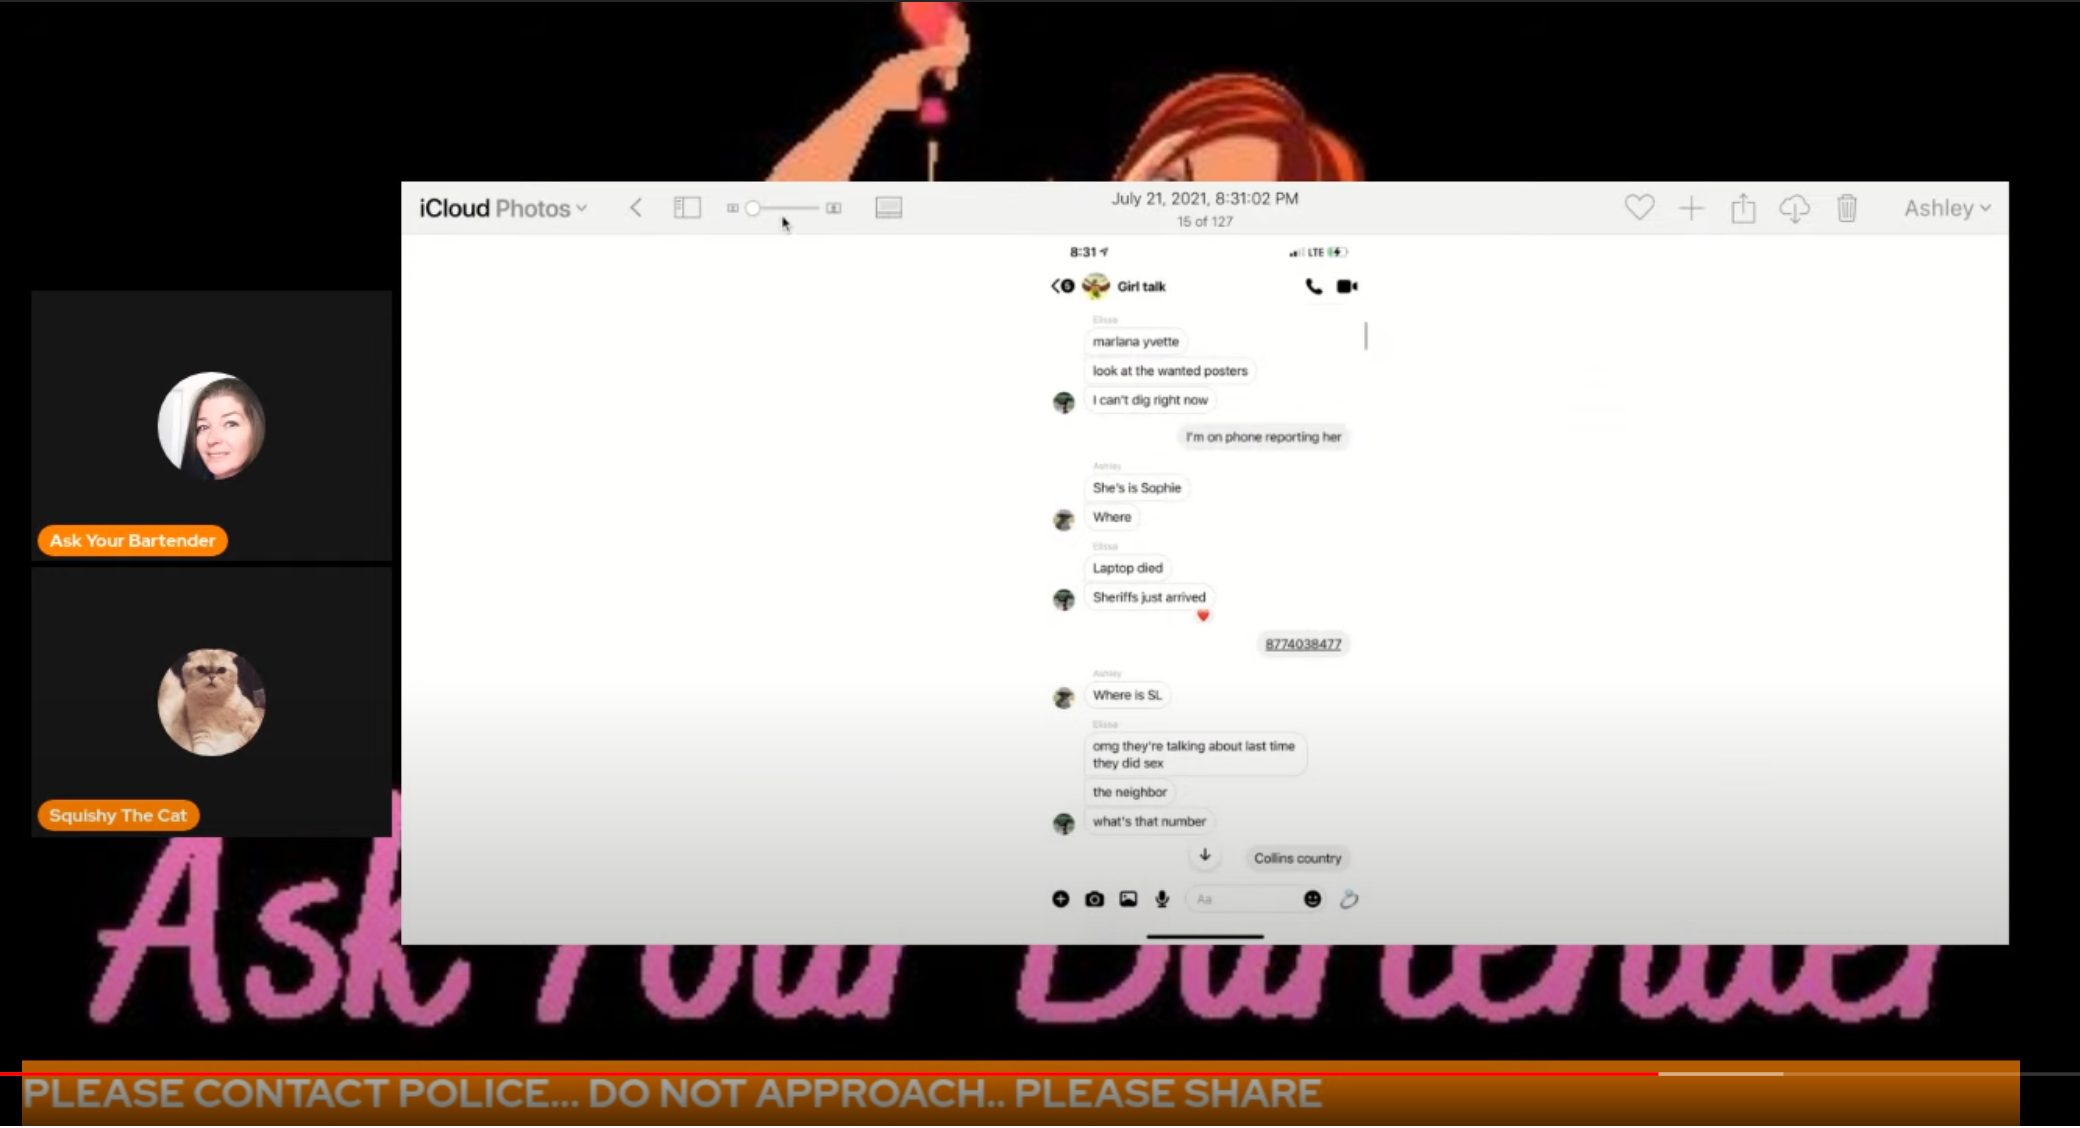2080x1128 pixels.
Task: Delete photo using the trash icon
Action: tap(1847, 208)
